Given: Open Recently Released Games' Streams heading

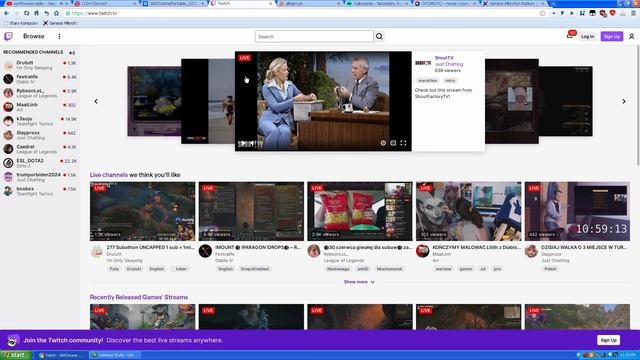Looking at the screenshot, I should [x=139, y=297].
